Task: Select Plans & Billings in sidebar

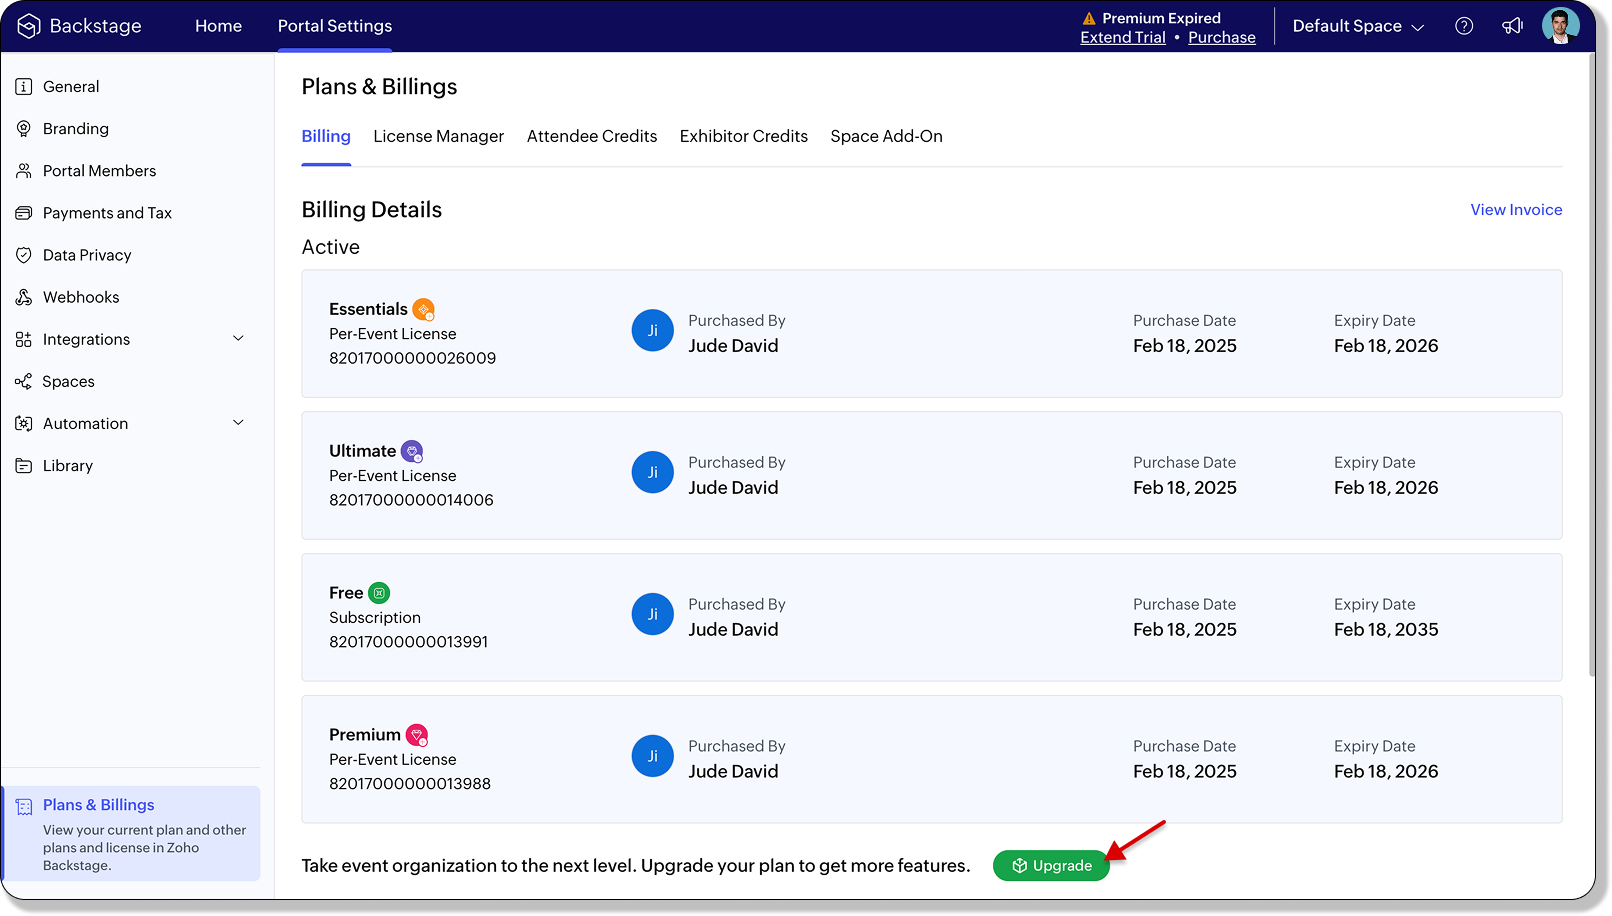Action: (132, 833)
